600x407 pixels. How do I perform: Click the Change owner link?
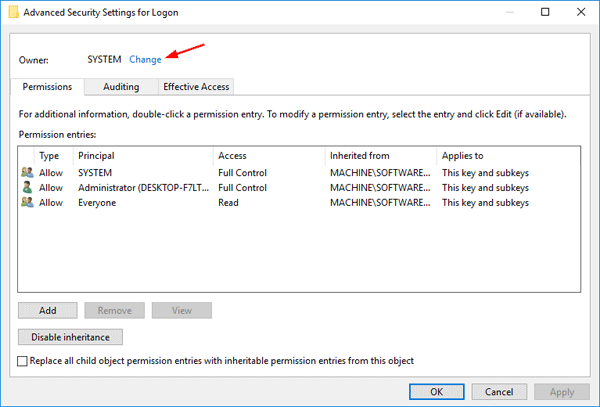pyautogui.click(x=145, y=60)
